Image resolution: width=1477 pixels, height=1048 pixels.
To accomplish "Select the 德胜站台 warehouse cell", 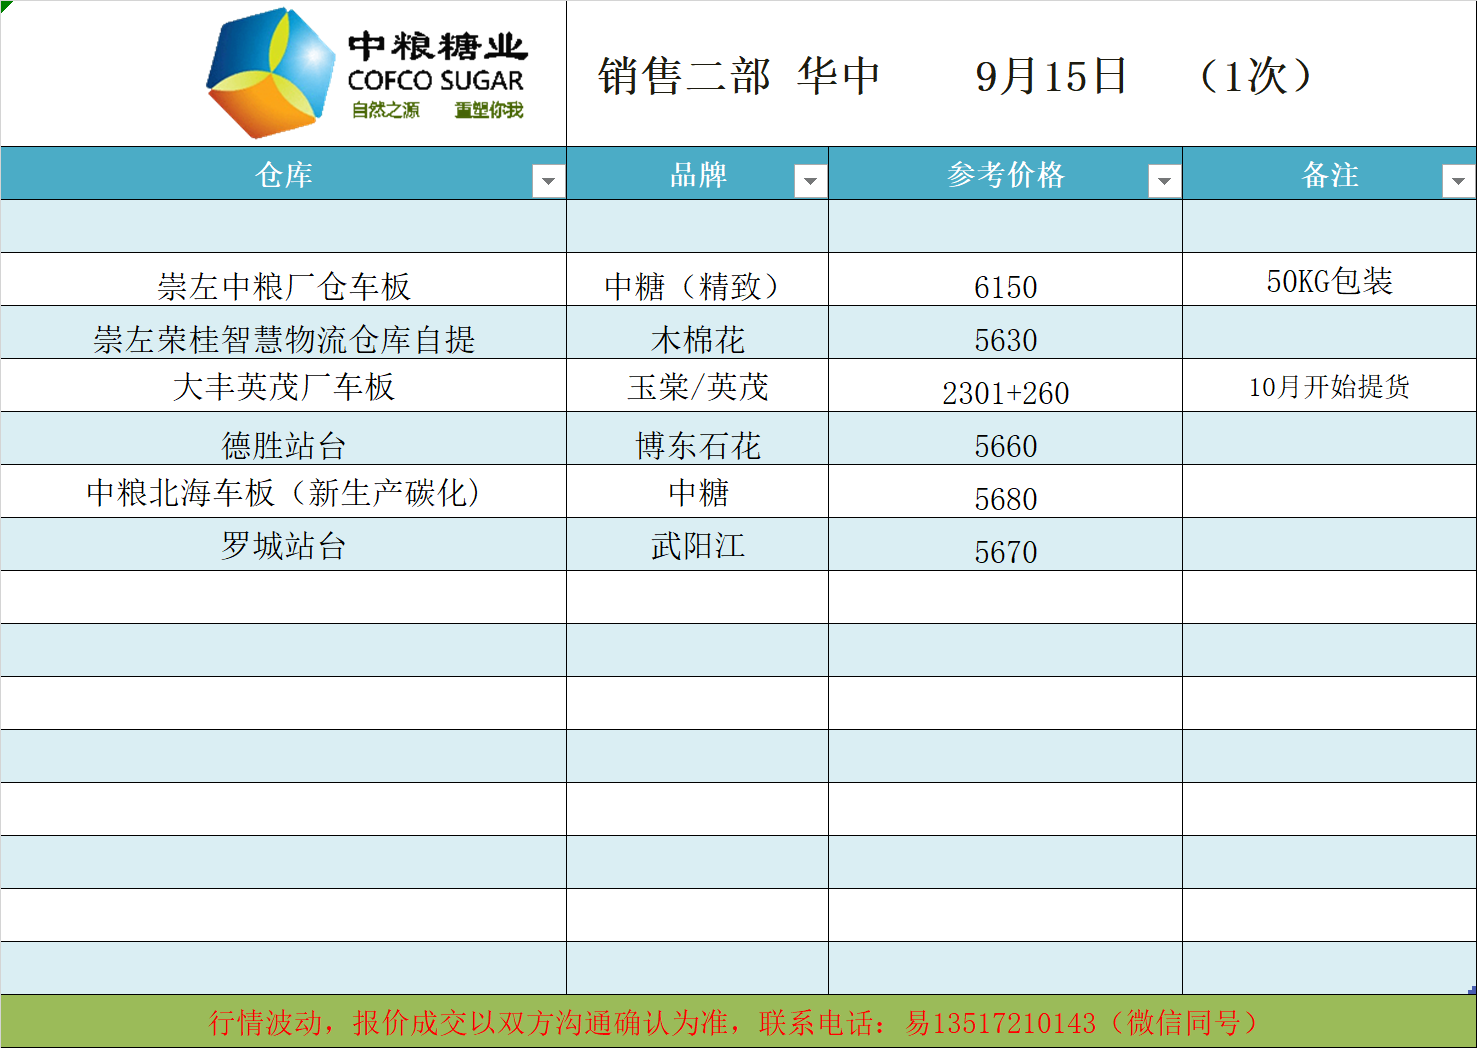I will tap(284, 445).
